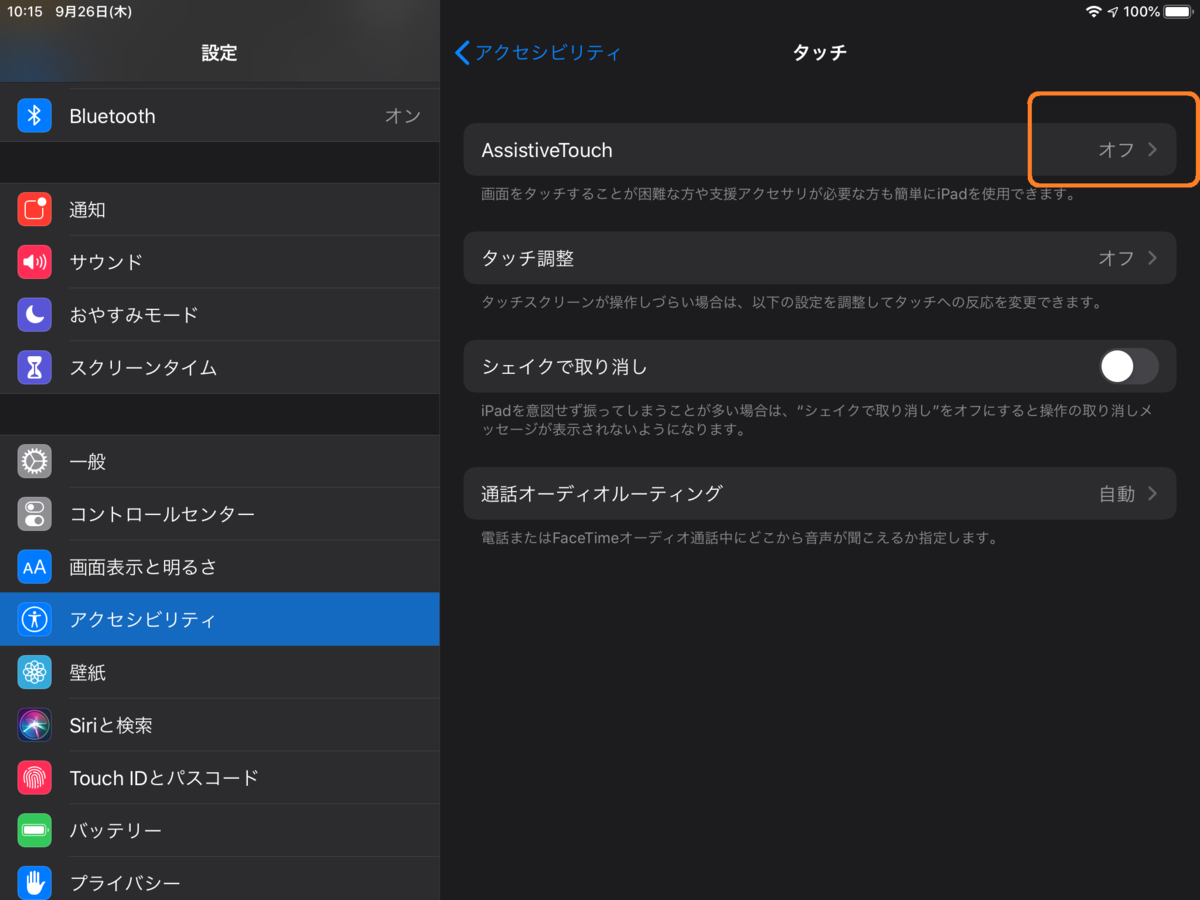Expand 通話オーディオルーティング options

tap(1152, 493)
